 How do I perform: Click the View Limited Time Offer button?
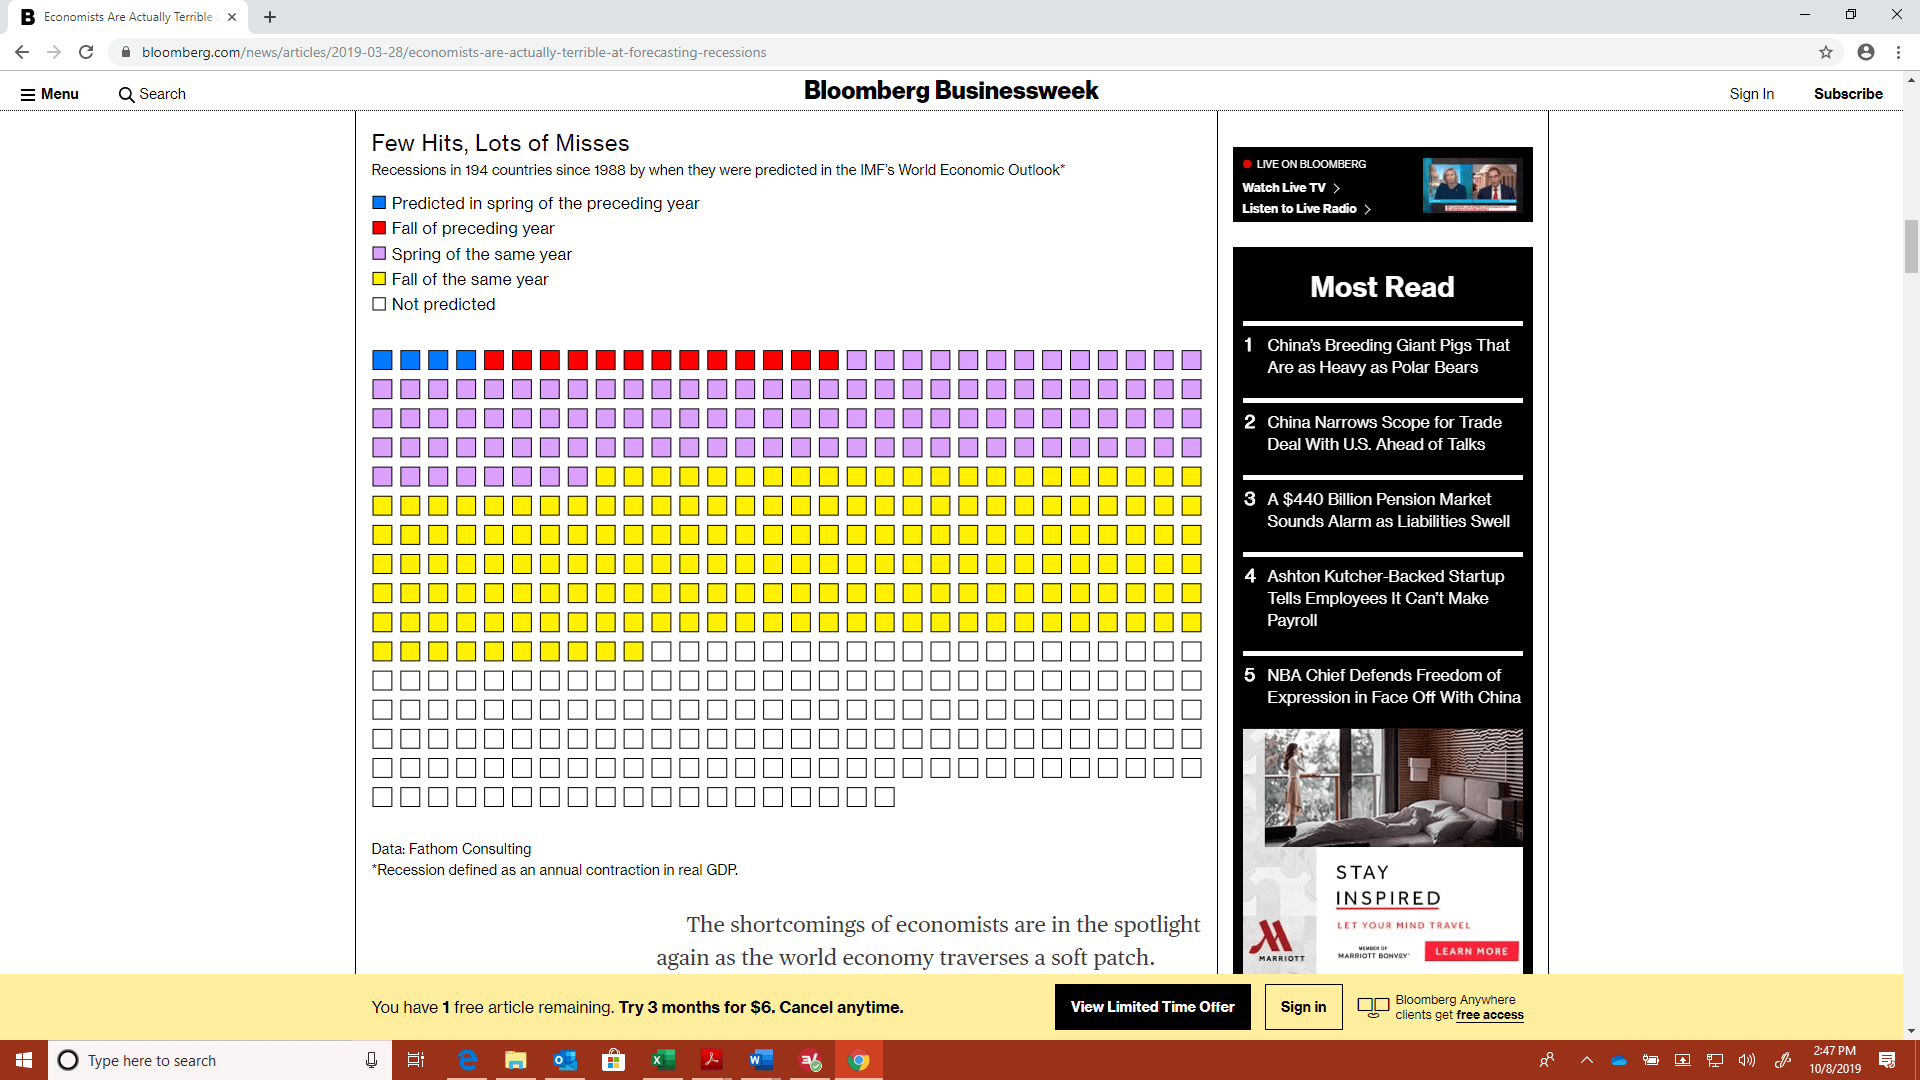[1152, 1007]
